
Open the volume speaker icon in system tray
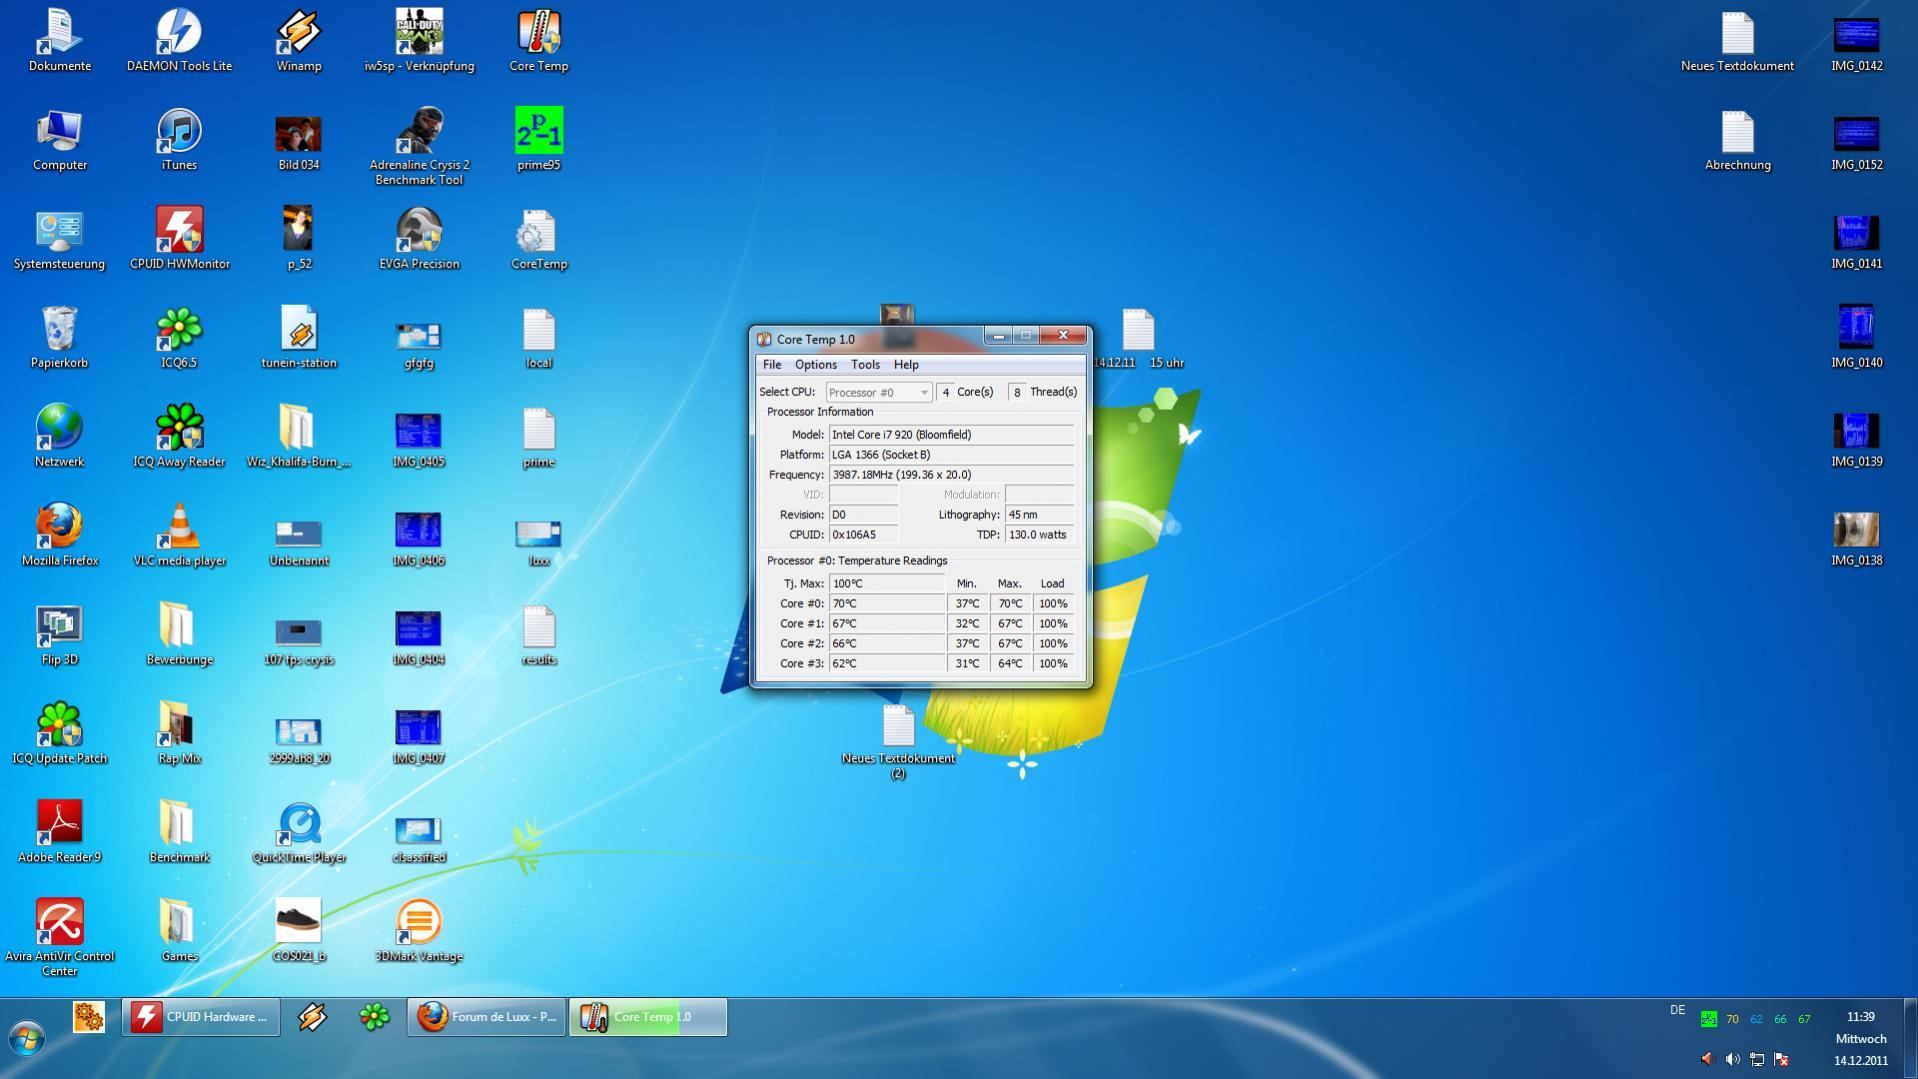point(1732,1059)
